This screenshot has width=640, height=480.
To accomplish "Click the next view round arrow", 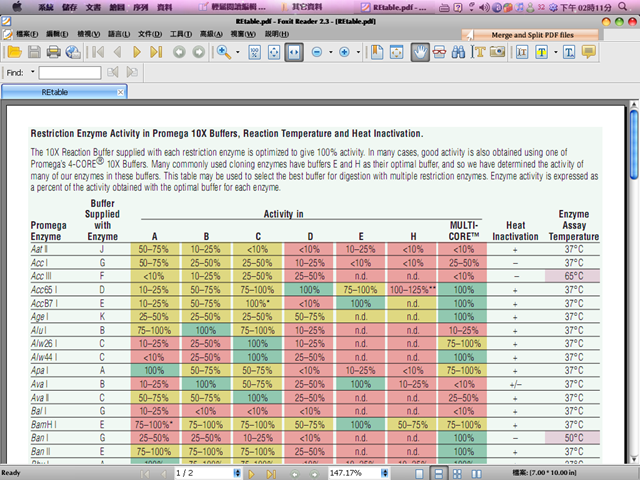I will click(x=199, y=52).
